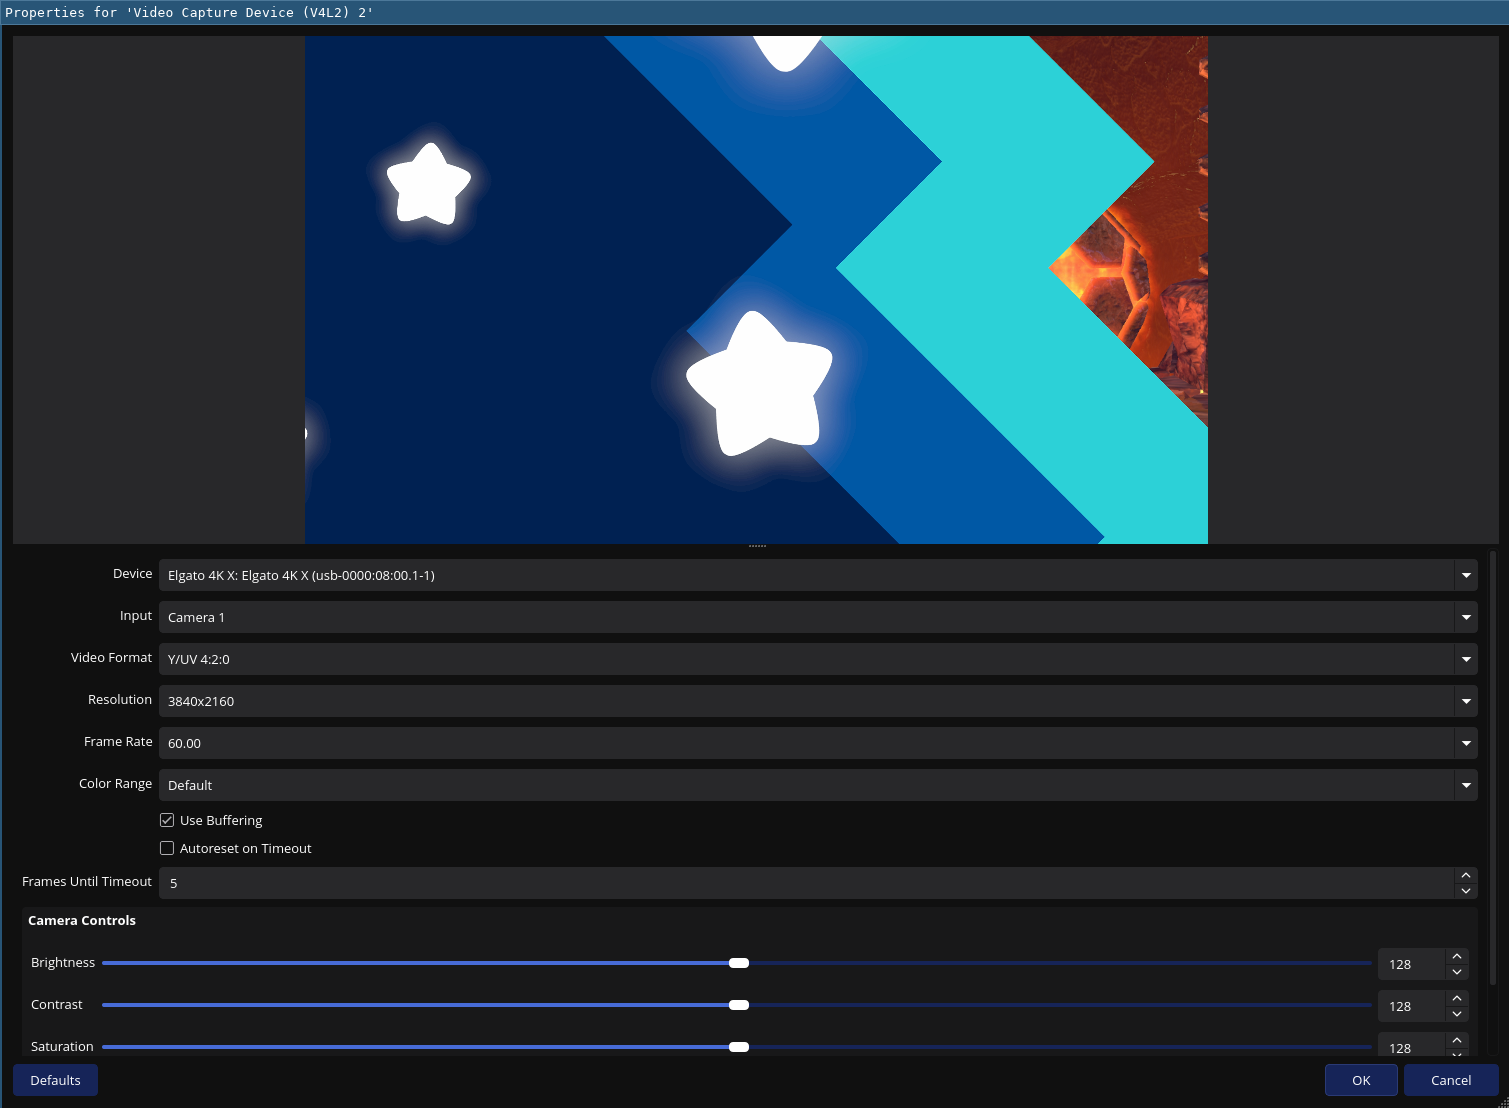Expand the Video Format dropdown

818,659
